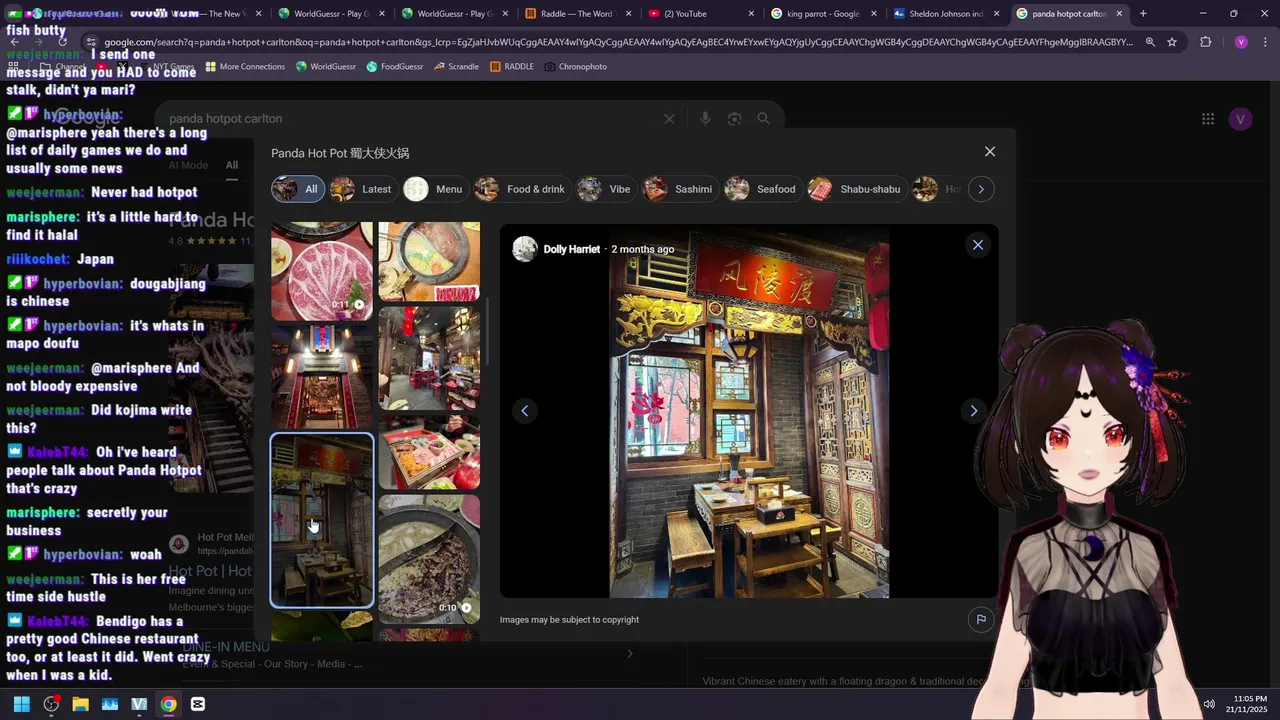
Task: Start voice search with microphone icon
Action: (705, 119)
